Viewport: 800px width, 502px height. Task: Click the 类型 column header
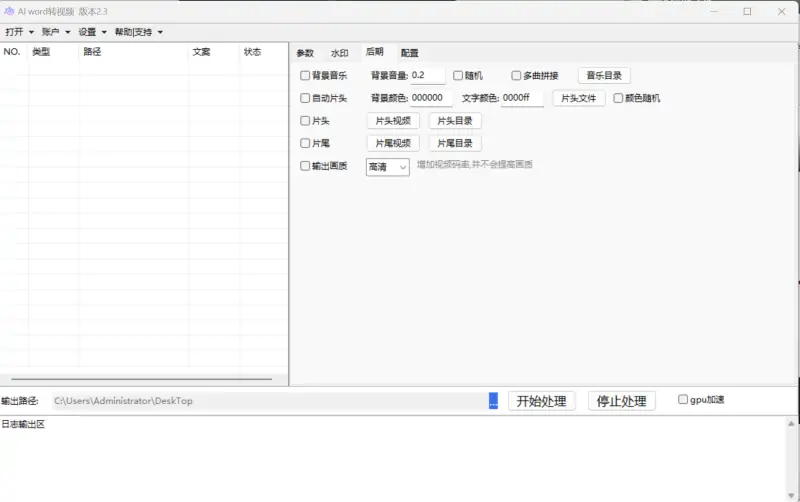click(x=54, y=52)
